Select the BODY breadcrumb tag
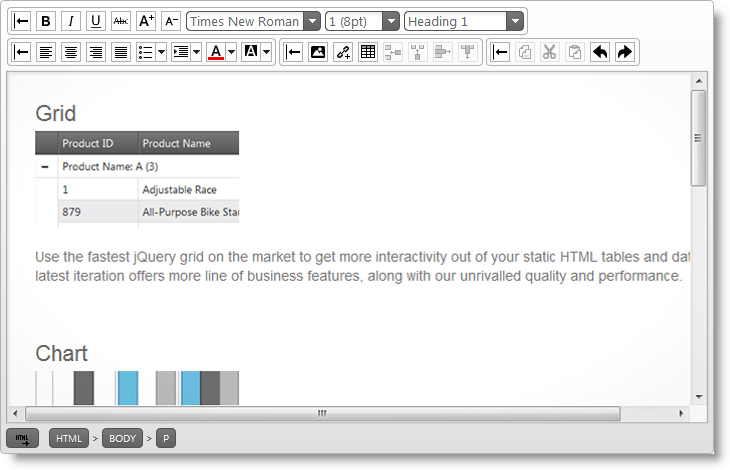 (x=122, y=438)
